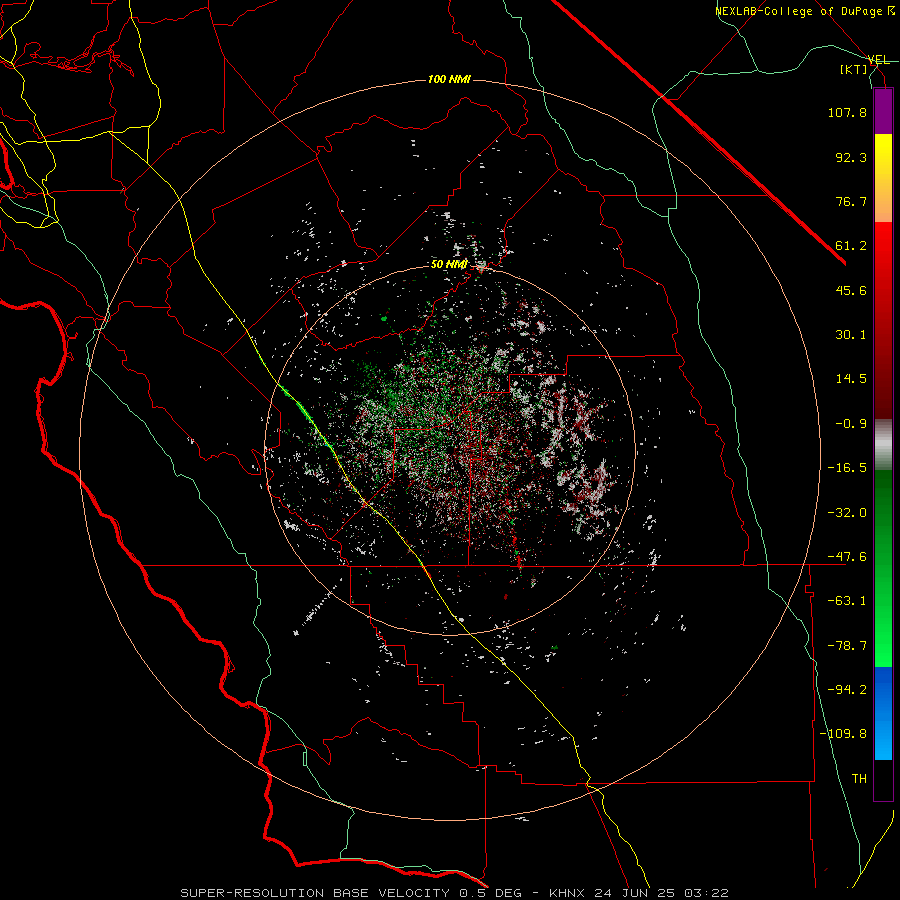The width and height of the screenshot is (900, 900).
Task: Click the black TH segment of the color bar
Action: (x=883, y=779)
